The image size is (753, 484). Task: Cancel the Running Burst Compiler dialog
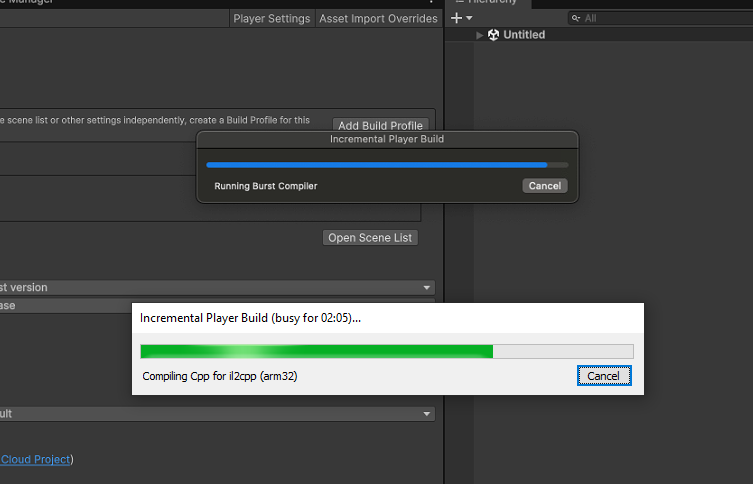click(x=545, y=186)
